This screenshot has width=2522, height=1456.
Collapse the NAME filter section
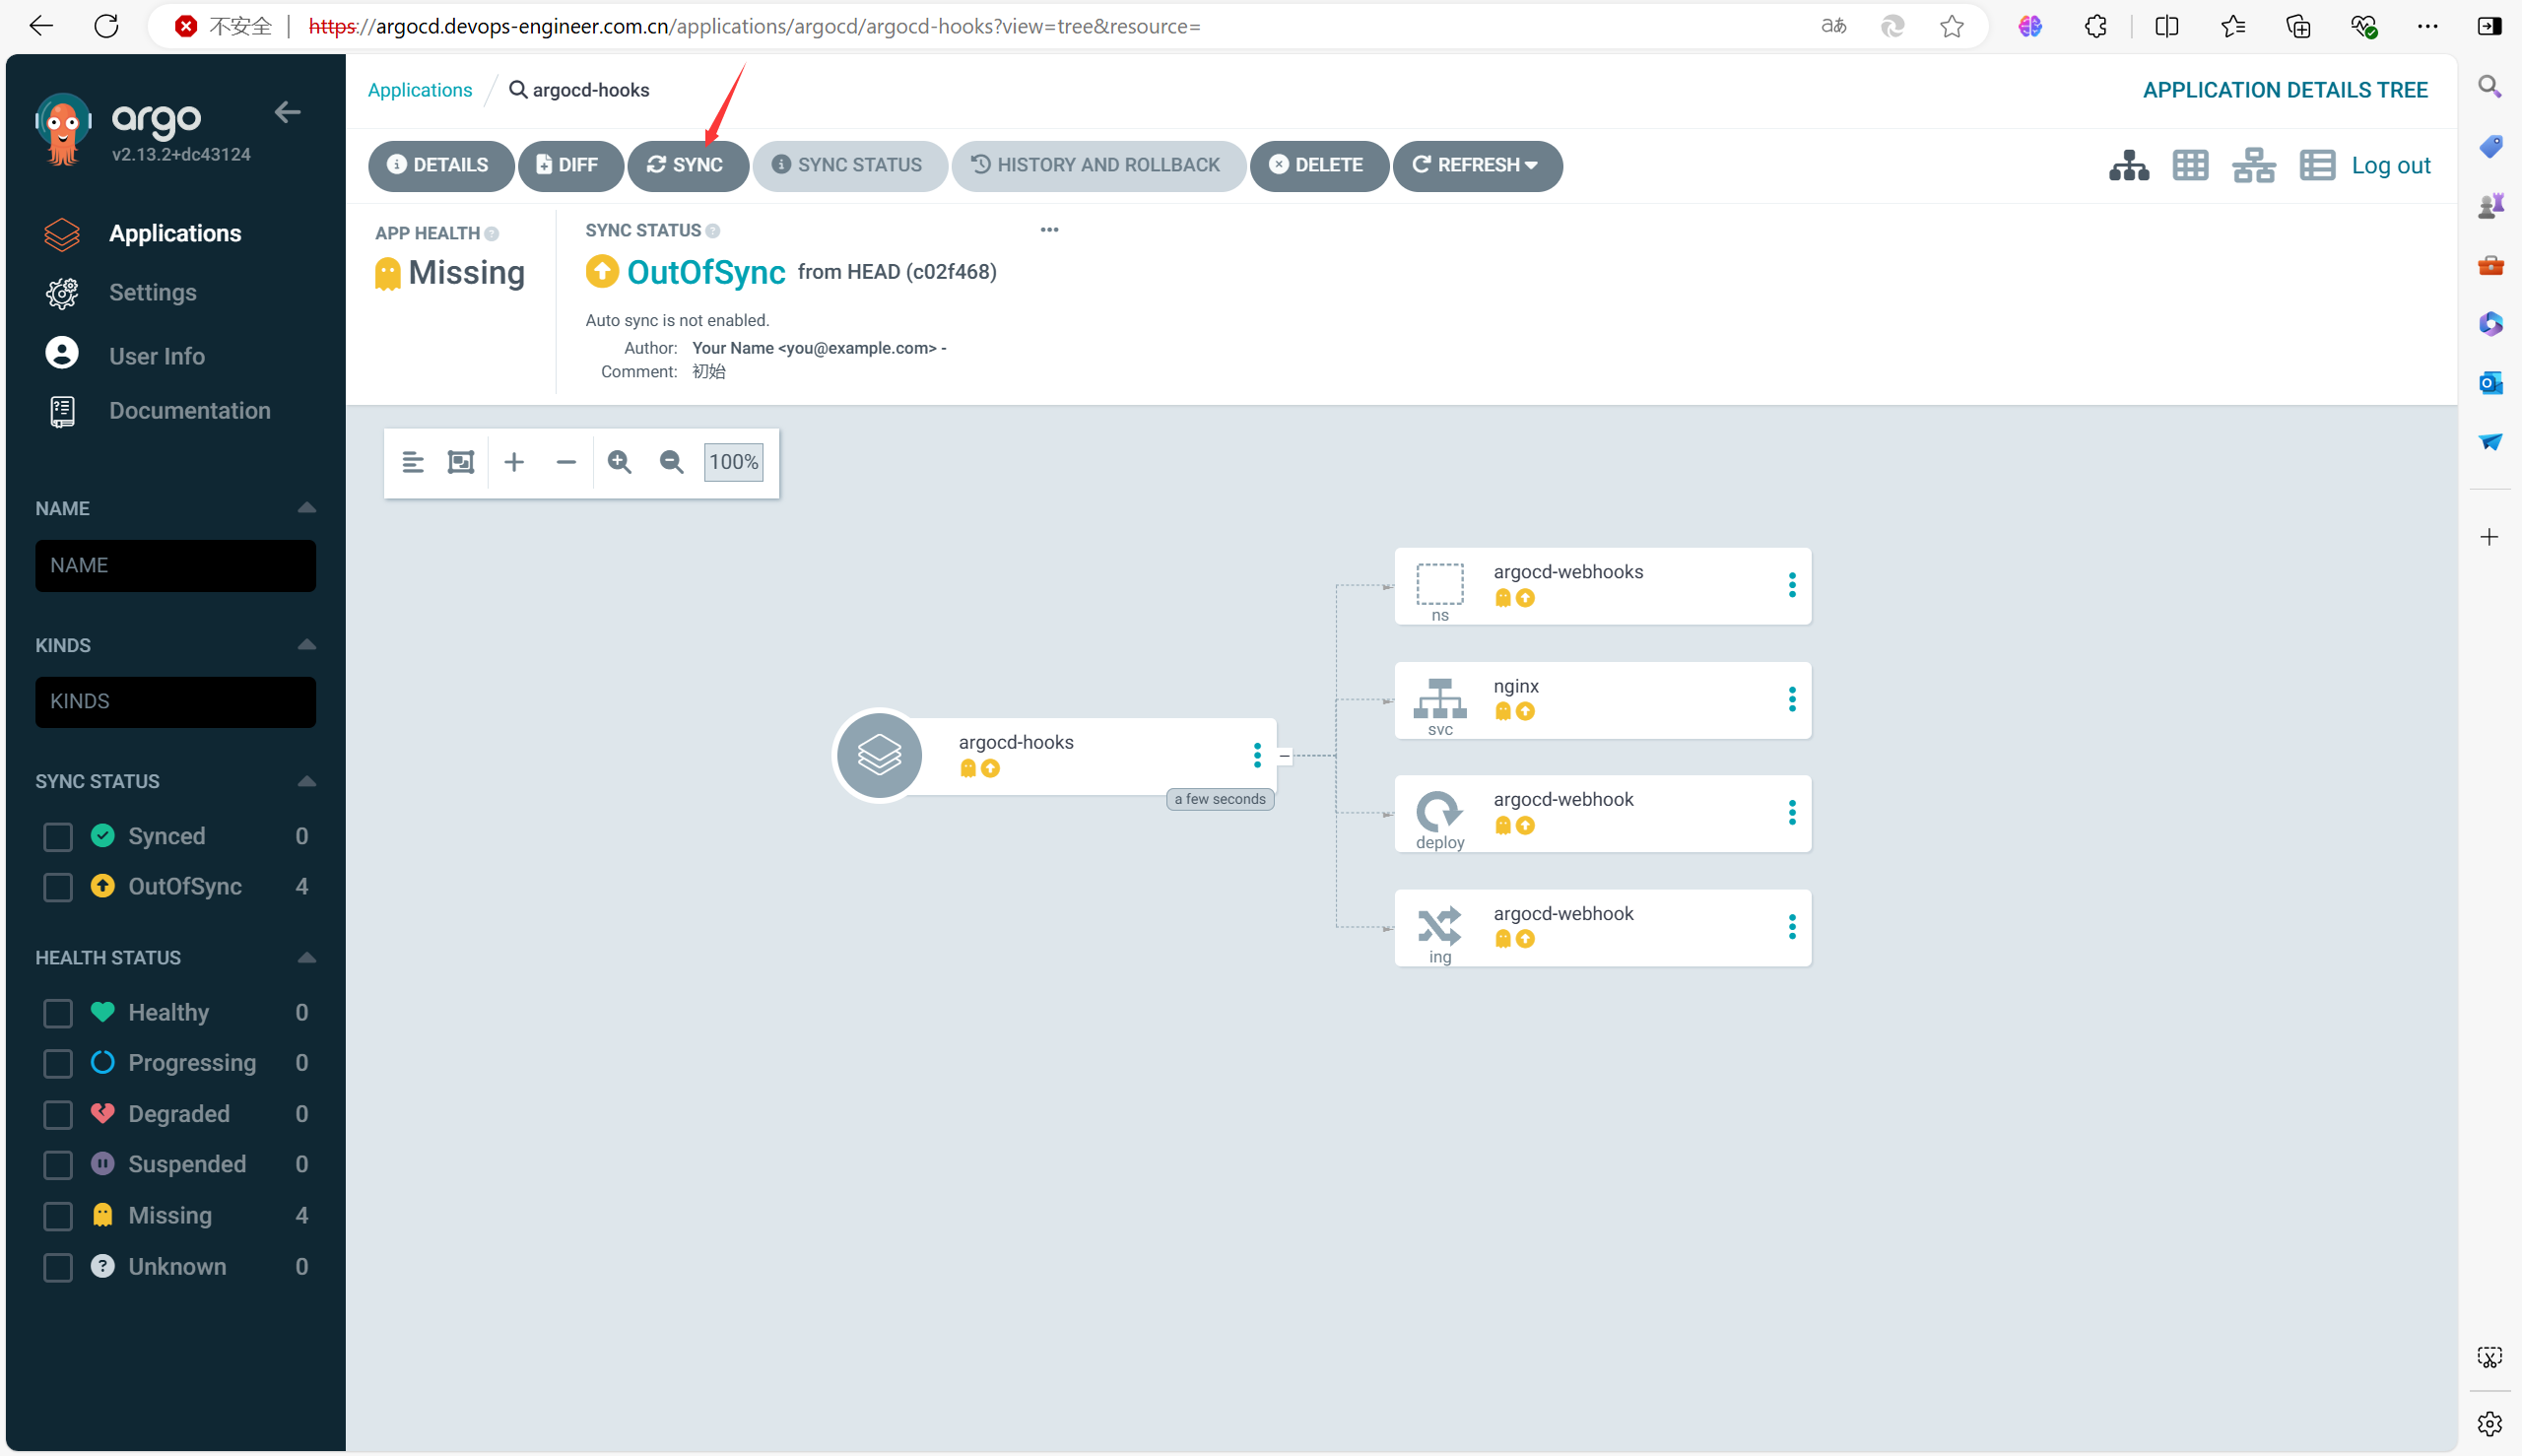(307, 508)
